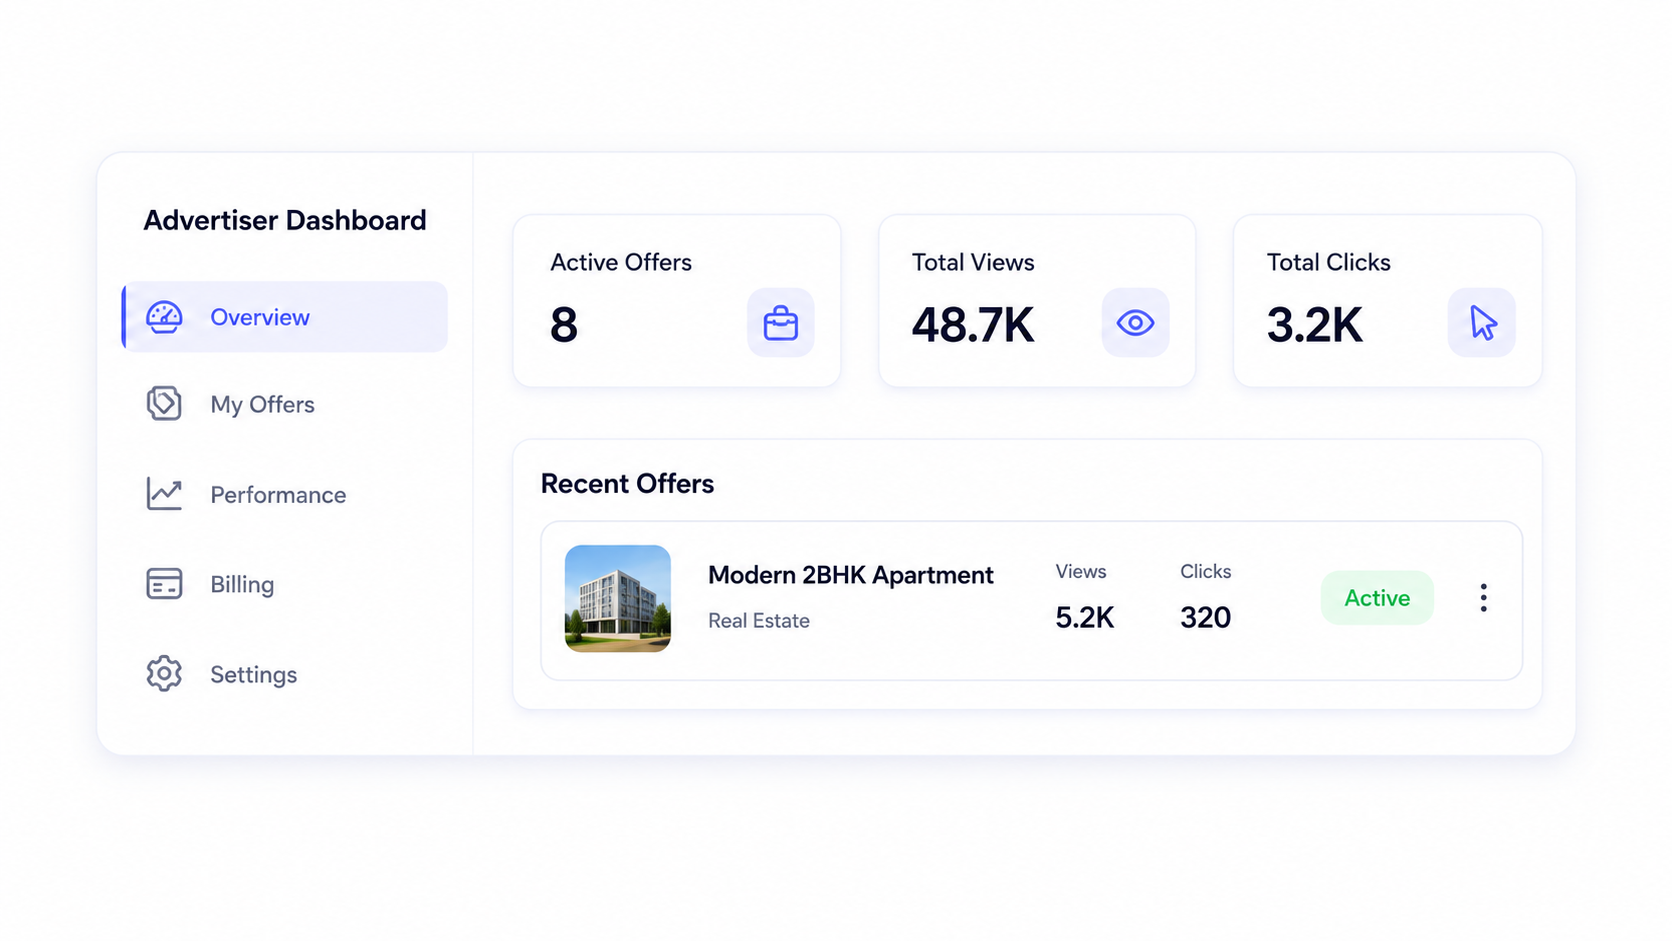Click the Performance line chart icon
Viewport: 1672px width, 941px height.
pyautogui.click(x=164, y=493)
